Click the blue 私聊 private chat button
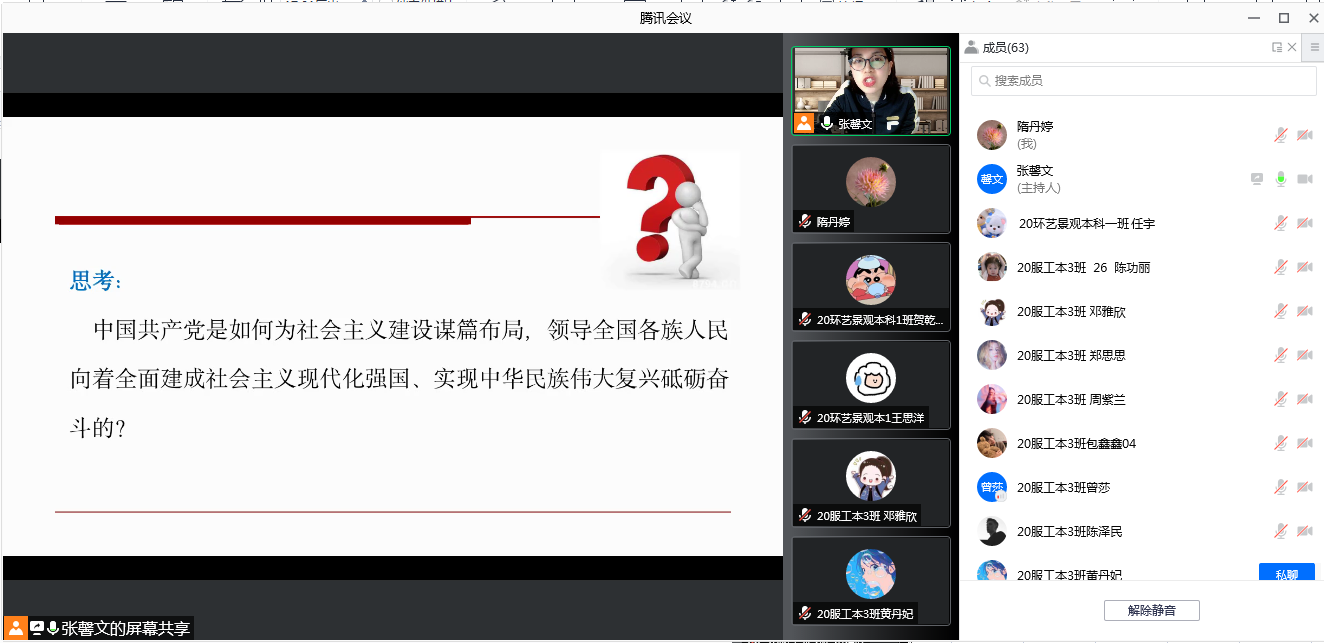The height and width of the screenshot is (643, 1324). tap(1286, 574)
